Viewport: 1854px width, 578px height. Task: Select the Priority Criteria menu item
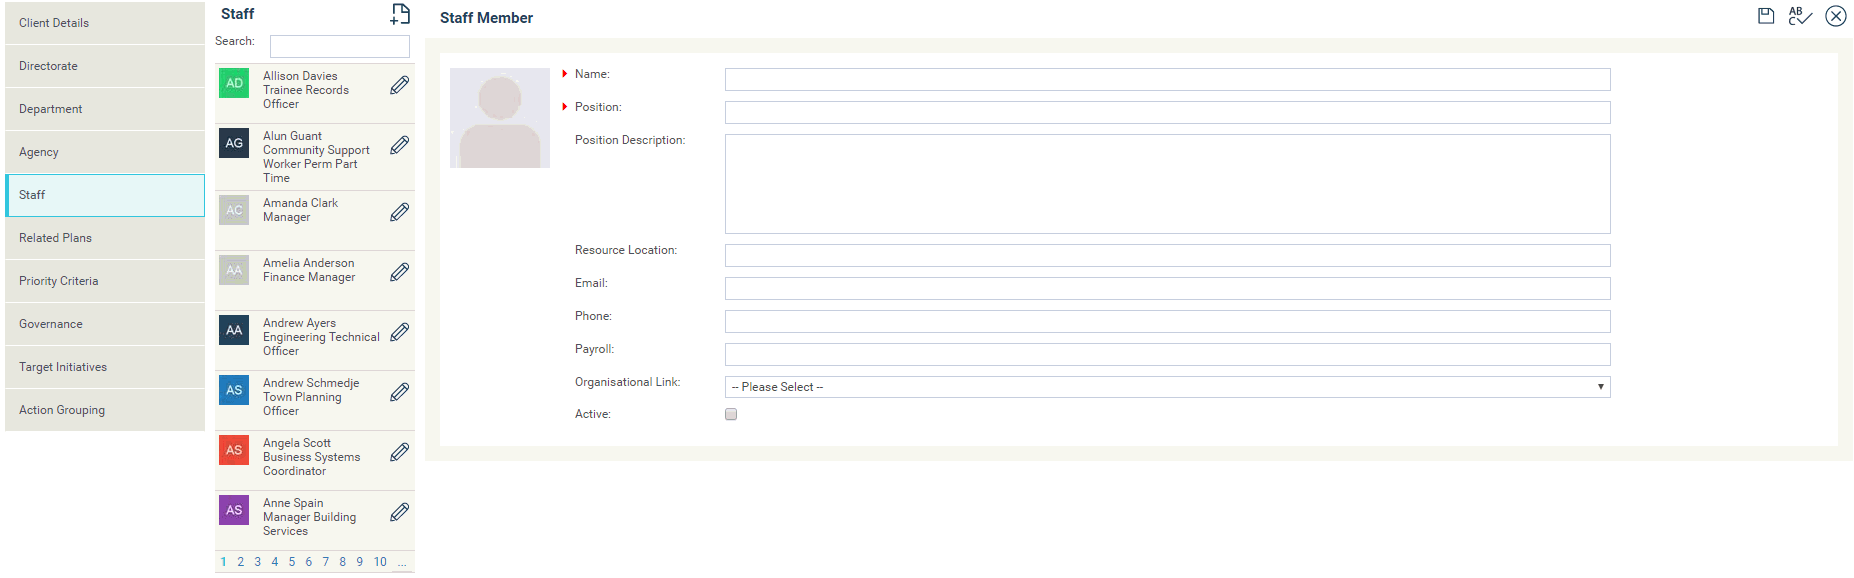coord(105,281)
